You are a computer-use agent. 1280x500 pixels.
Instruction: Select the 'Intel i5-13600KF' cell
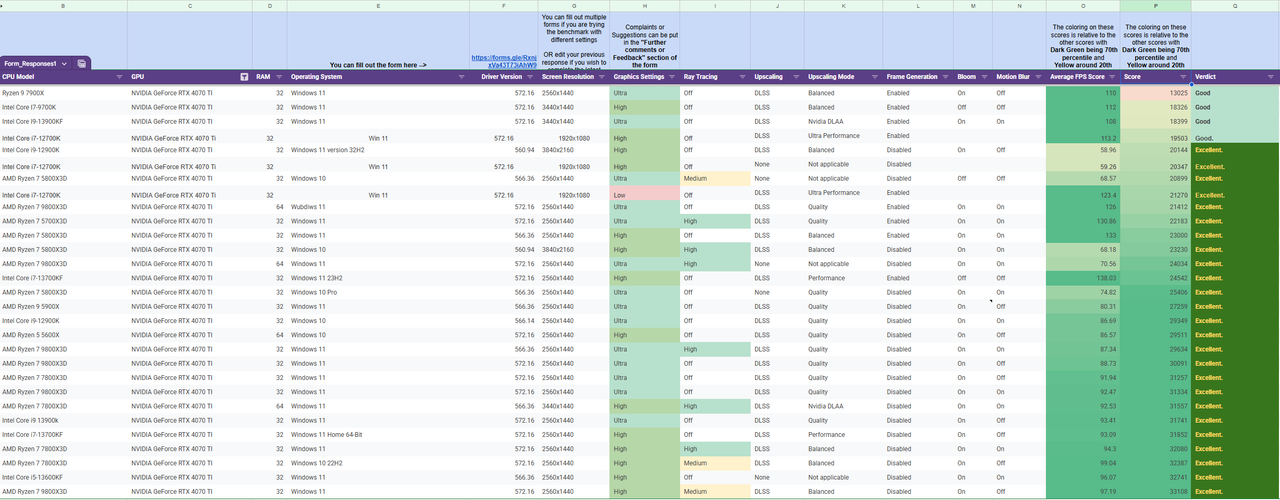(x=64, y=477)
